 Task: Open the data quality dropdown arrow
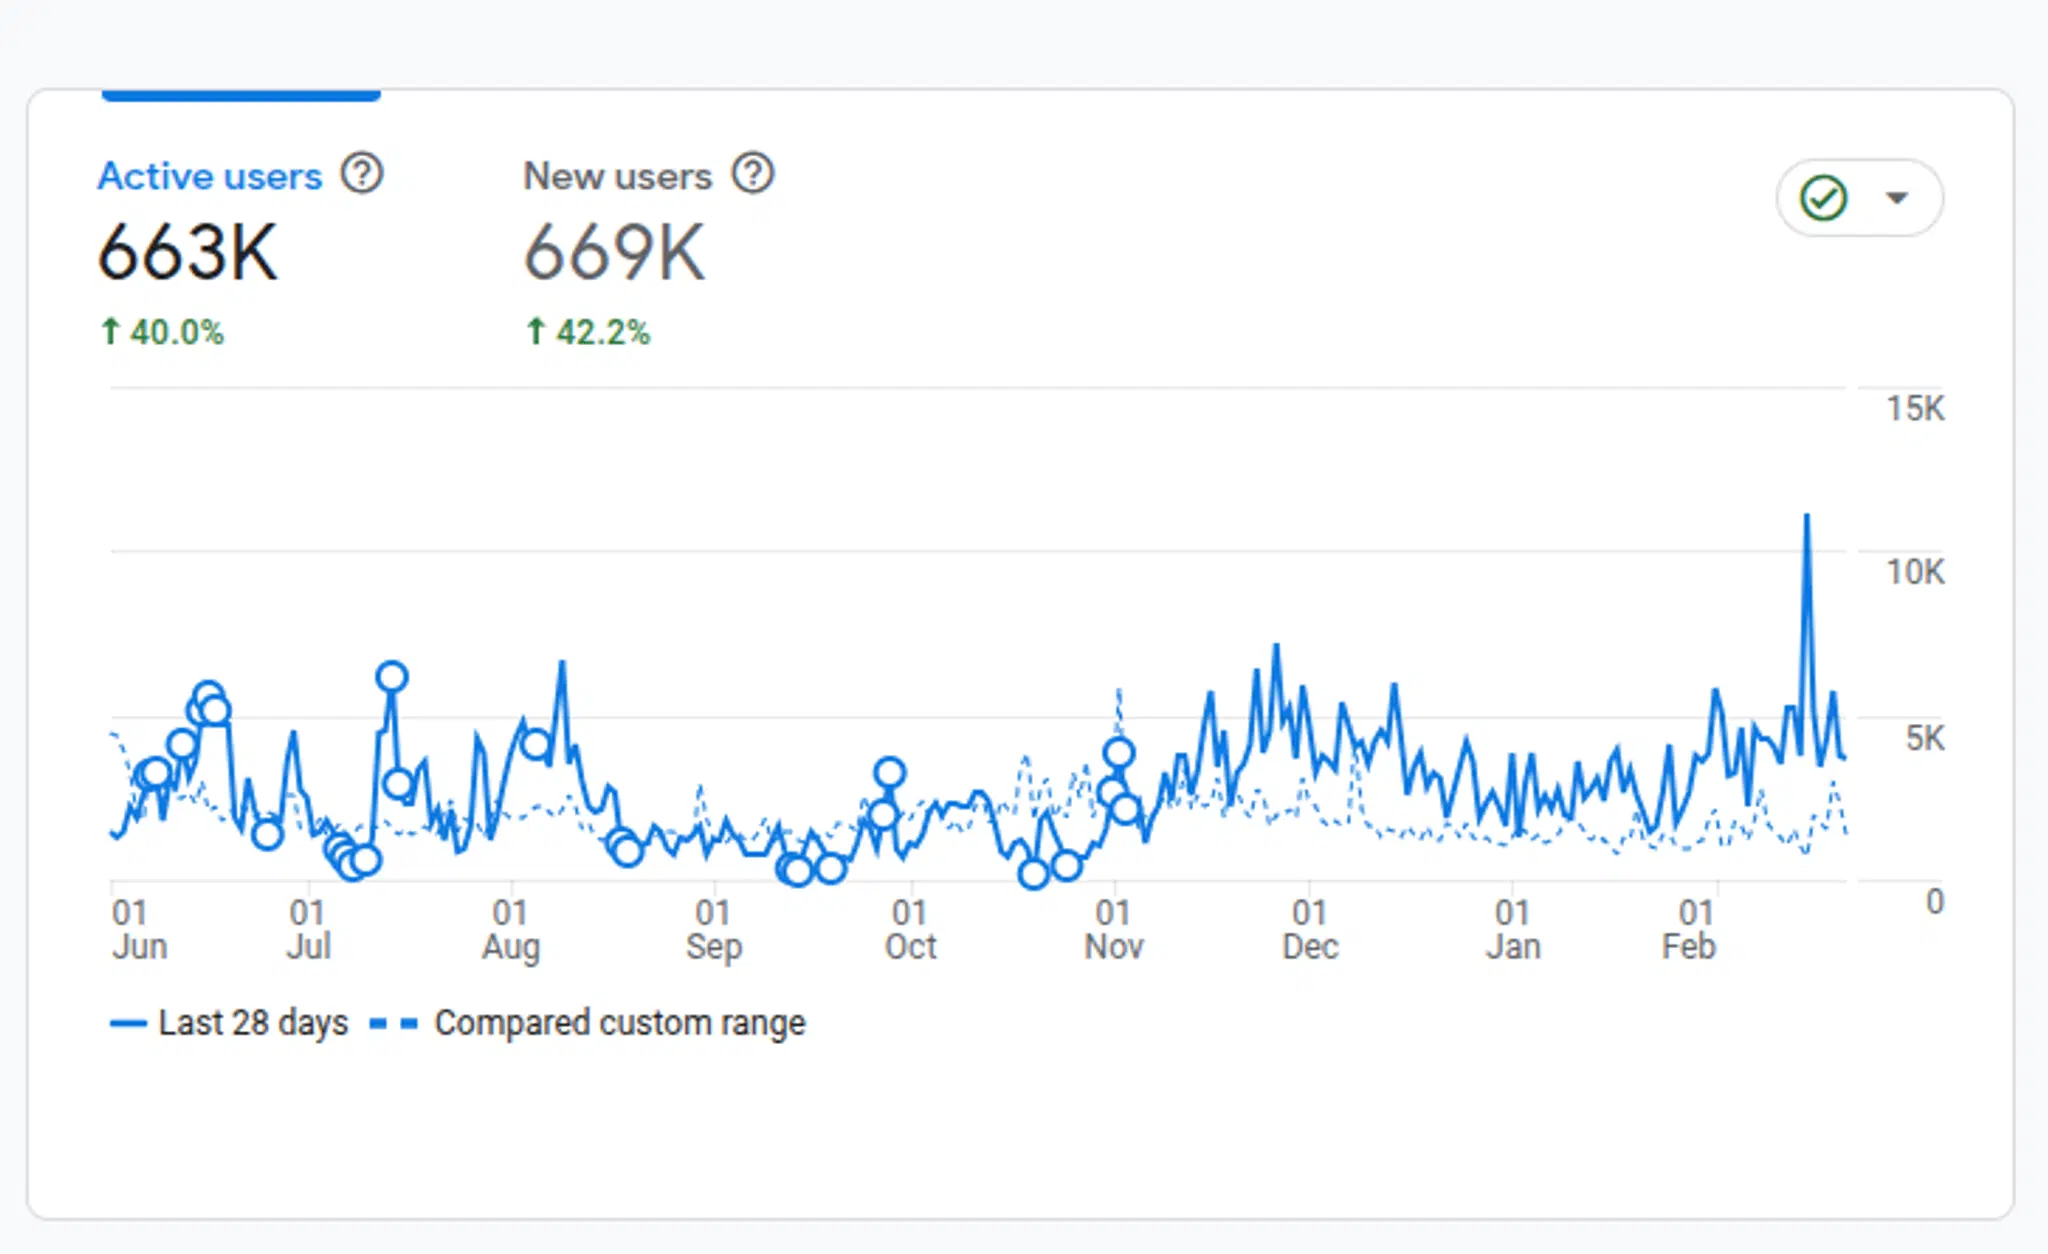point(1895,198)
